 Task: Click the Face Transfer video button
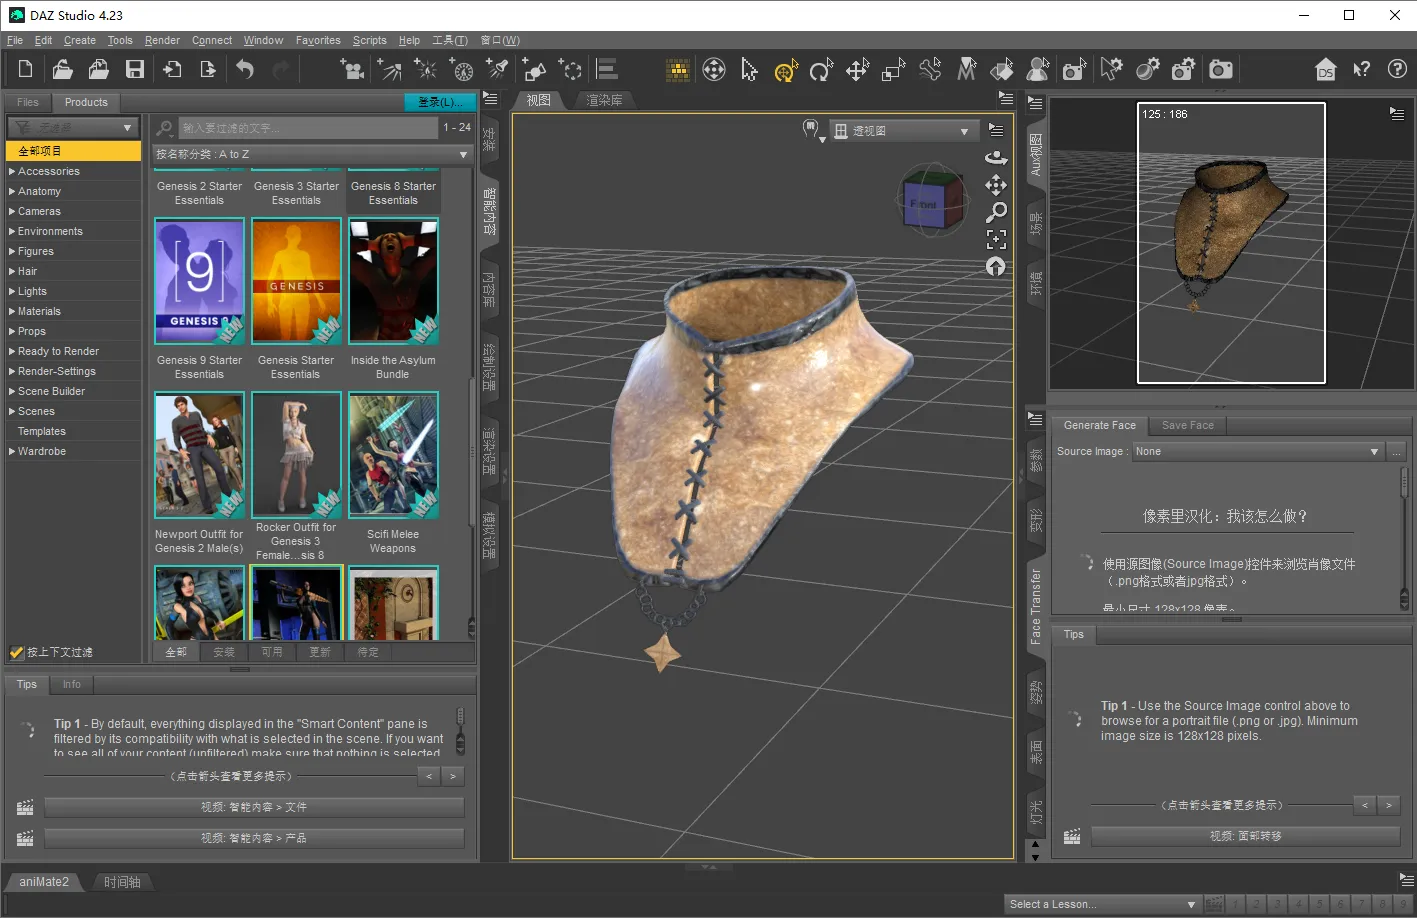(x=1244, y=836)
